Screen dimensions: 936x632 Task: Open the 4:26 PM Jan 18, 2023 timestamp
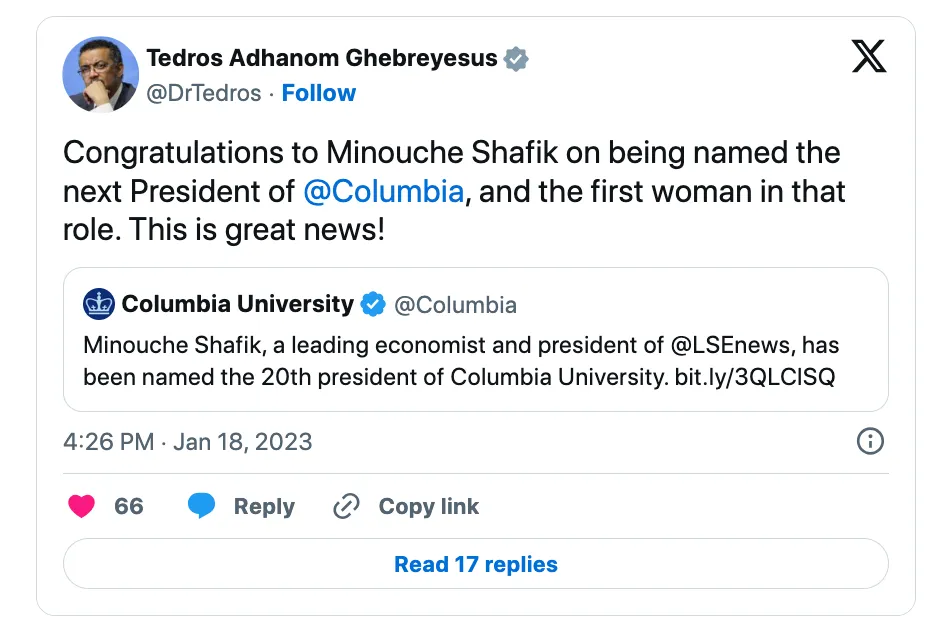(x=188, y=441)
